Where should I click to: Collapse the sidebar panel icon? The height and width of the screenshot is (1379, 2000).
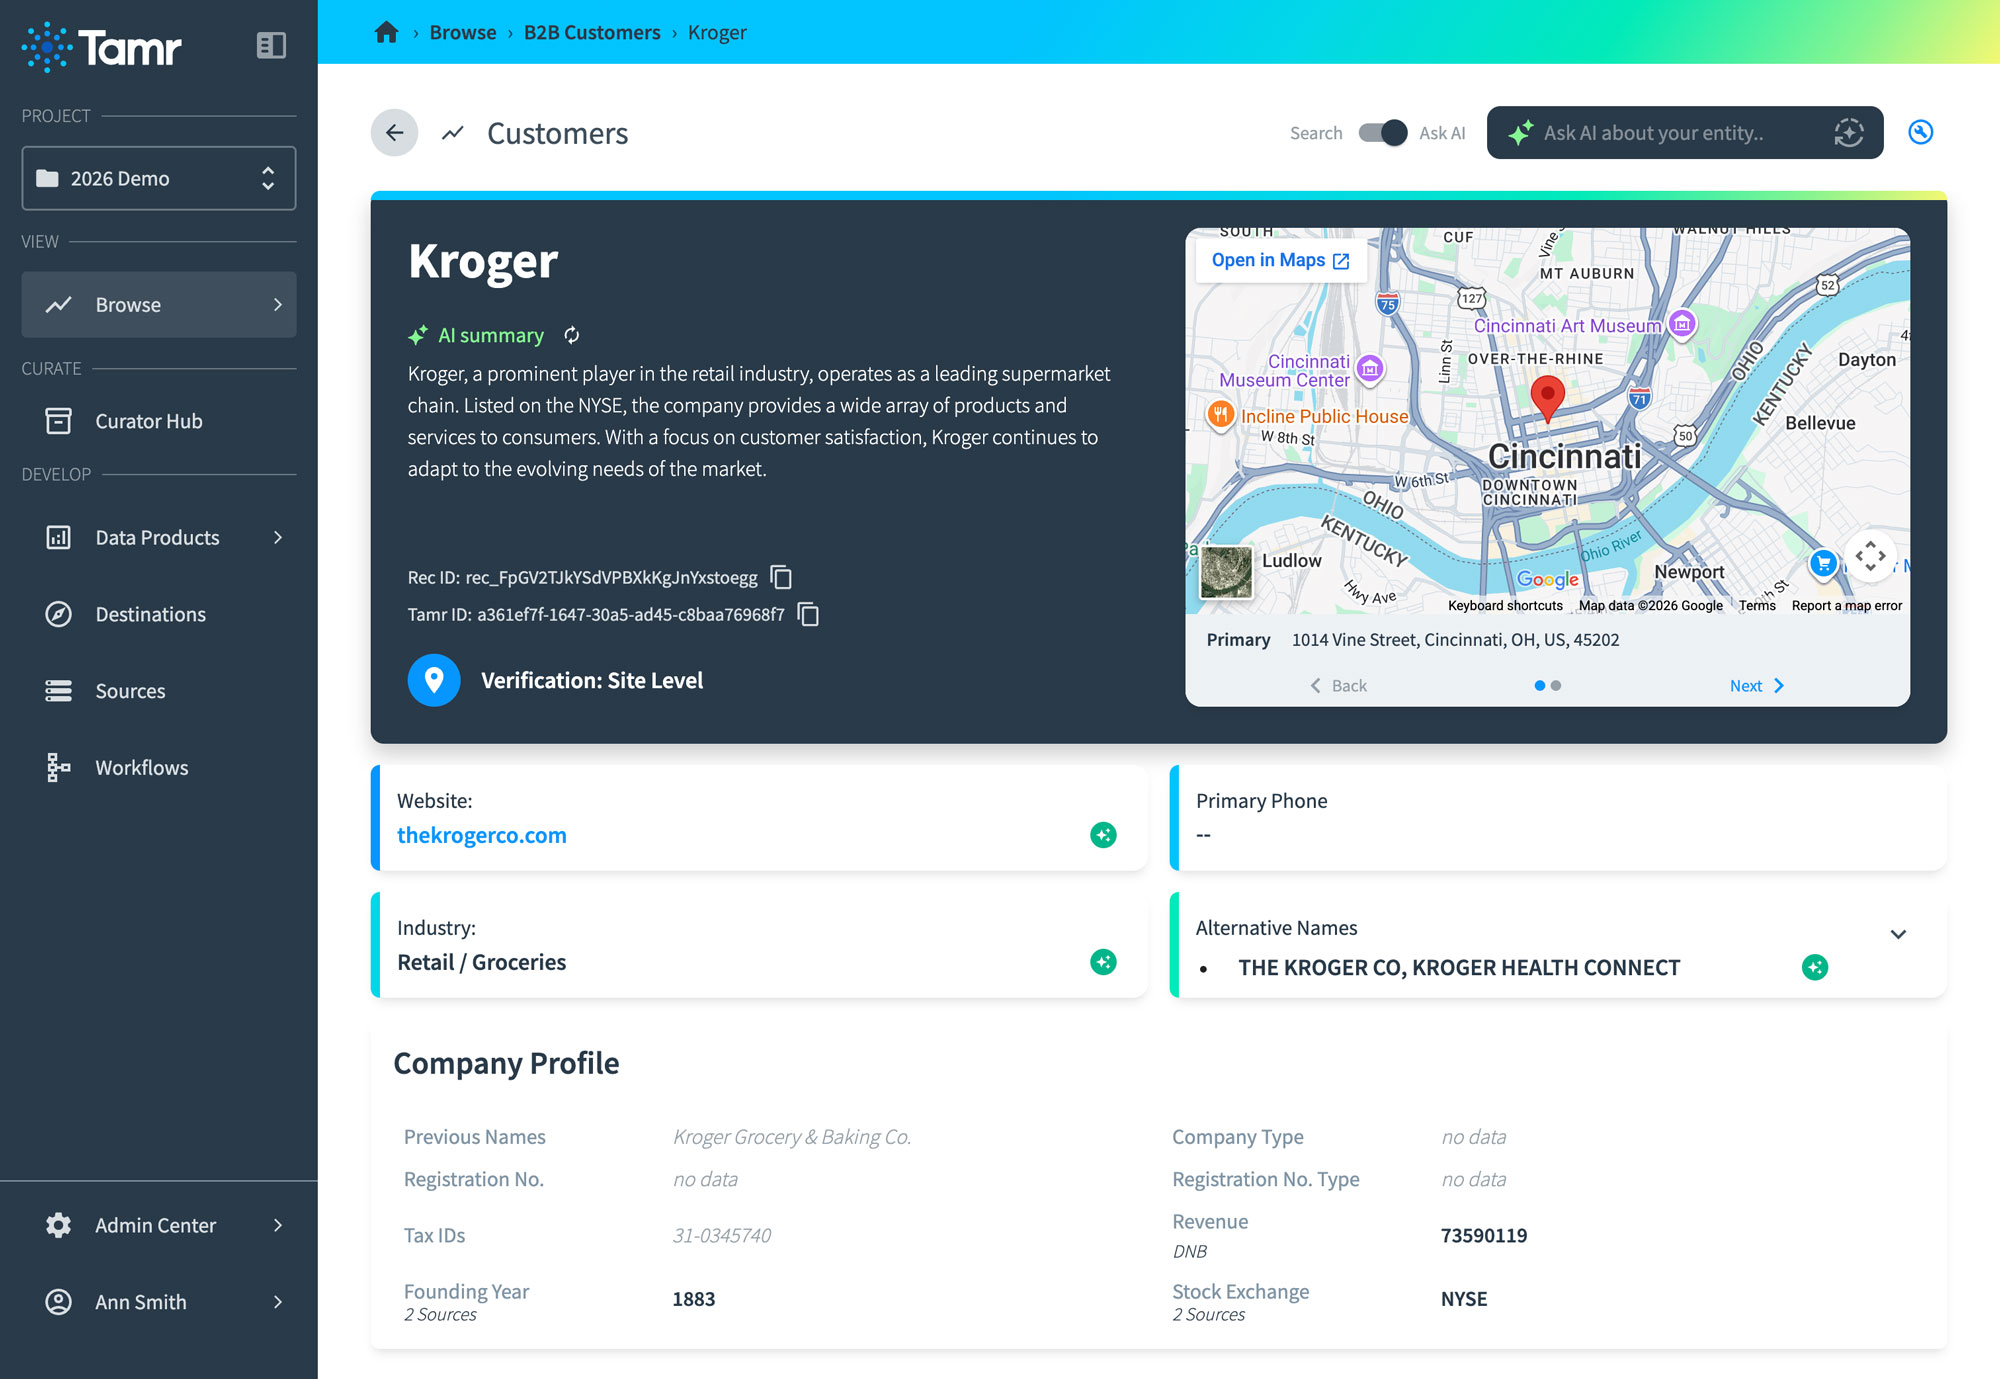point(271,46)
